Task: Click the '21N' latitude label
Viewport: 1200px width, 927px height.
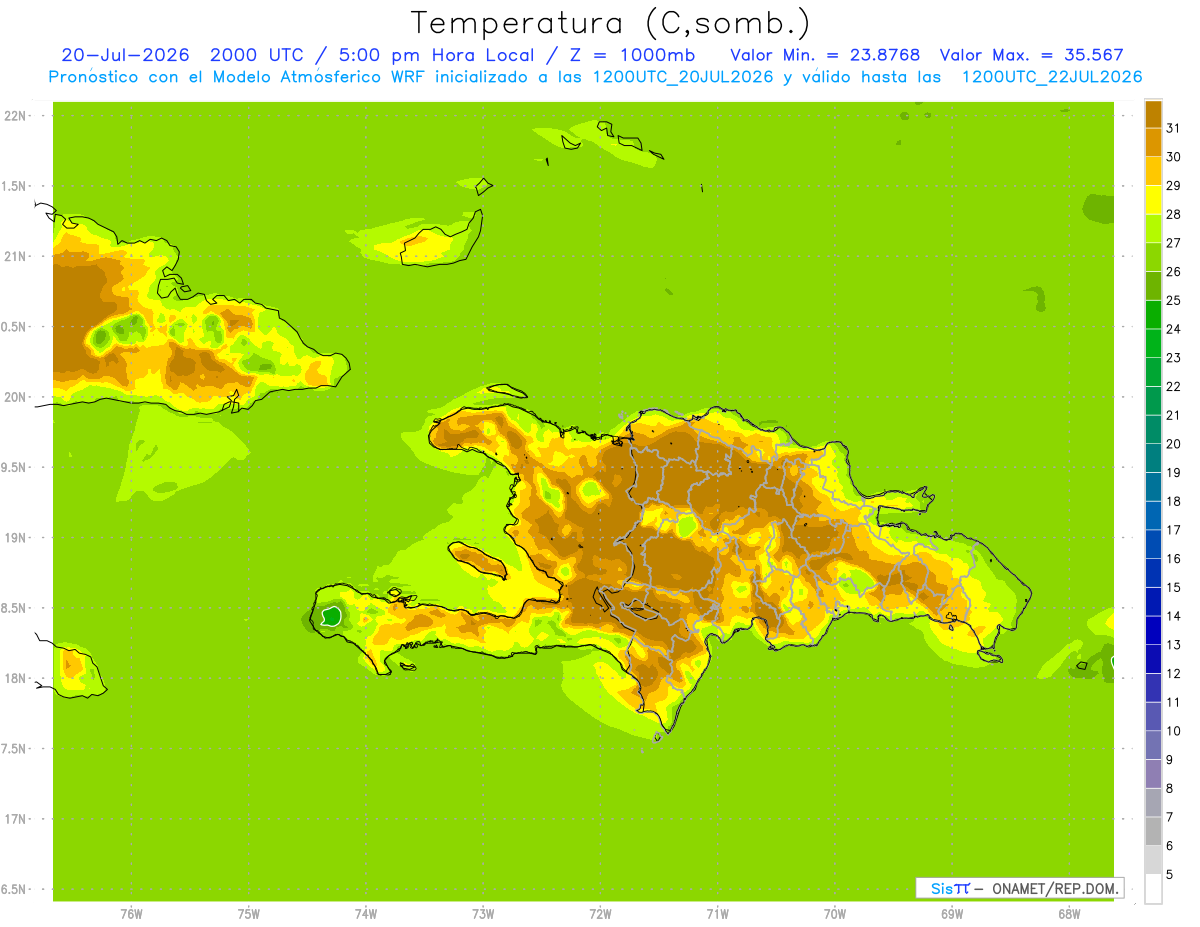Action: pyautogui.click(x=15, y=256)
